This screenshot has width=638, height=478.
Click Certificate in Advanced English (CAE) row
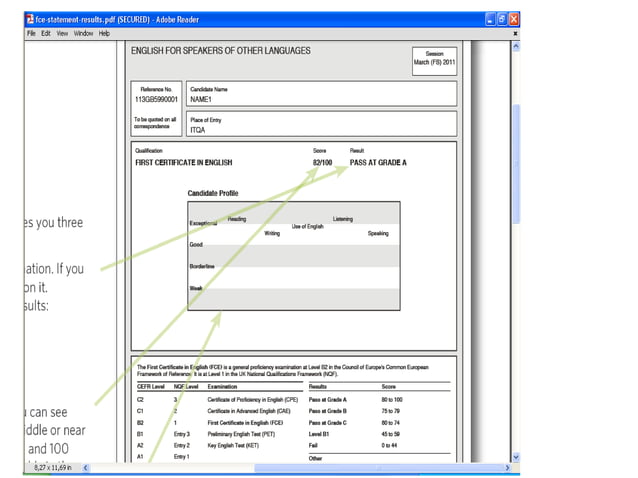pyautogui.click(x=249, y=411)
